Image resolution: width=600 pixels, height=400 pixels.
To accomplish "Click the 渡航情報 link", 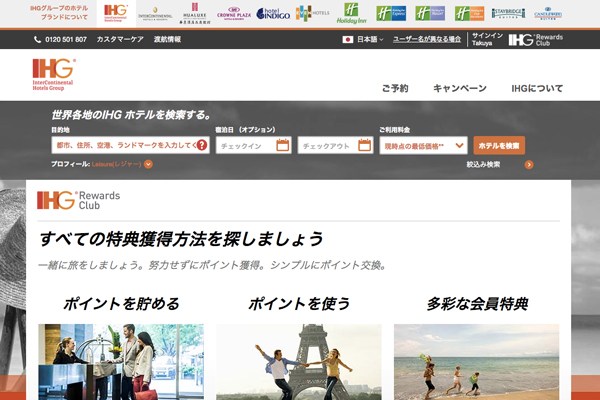I will click(x=167, y=39).
